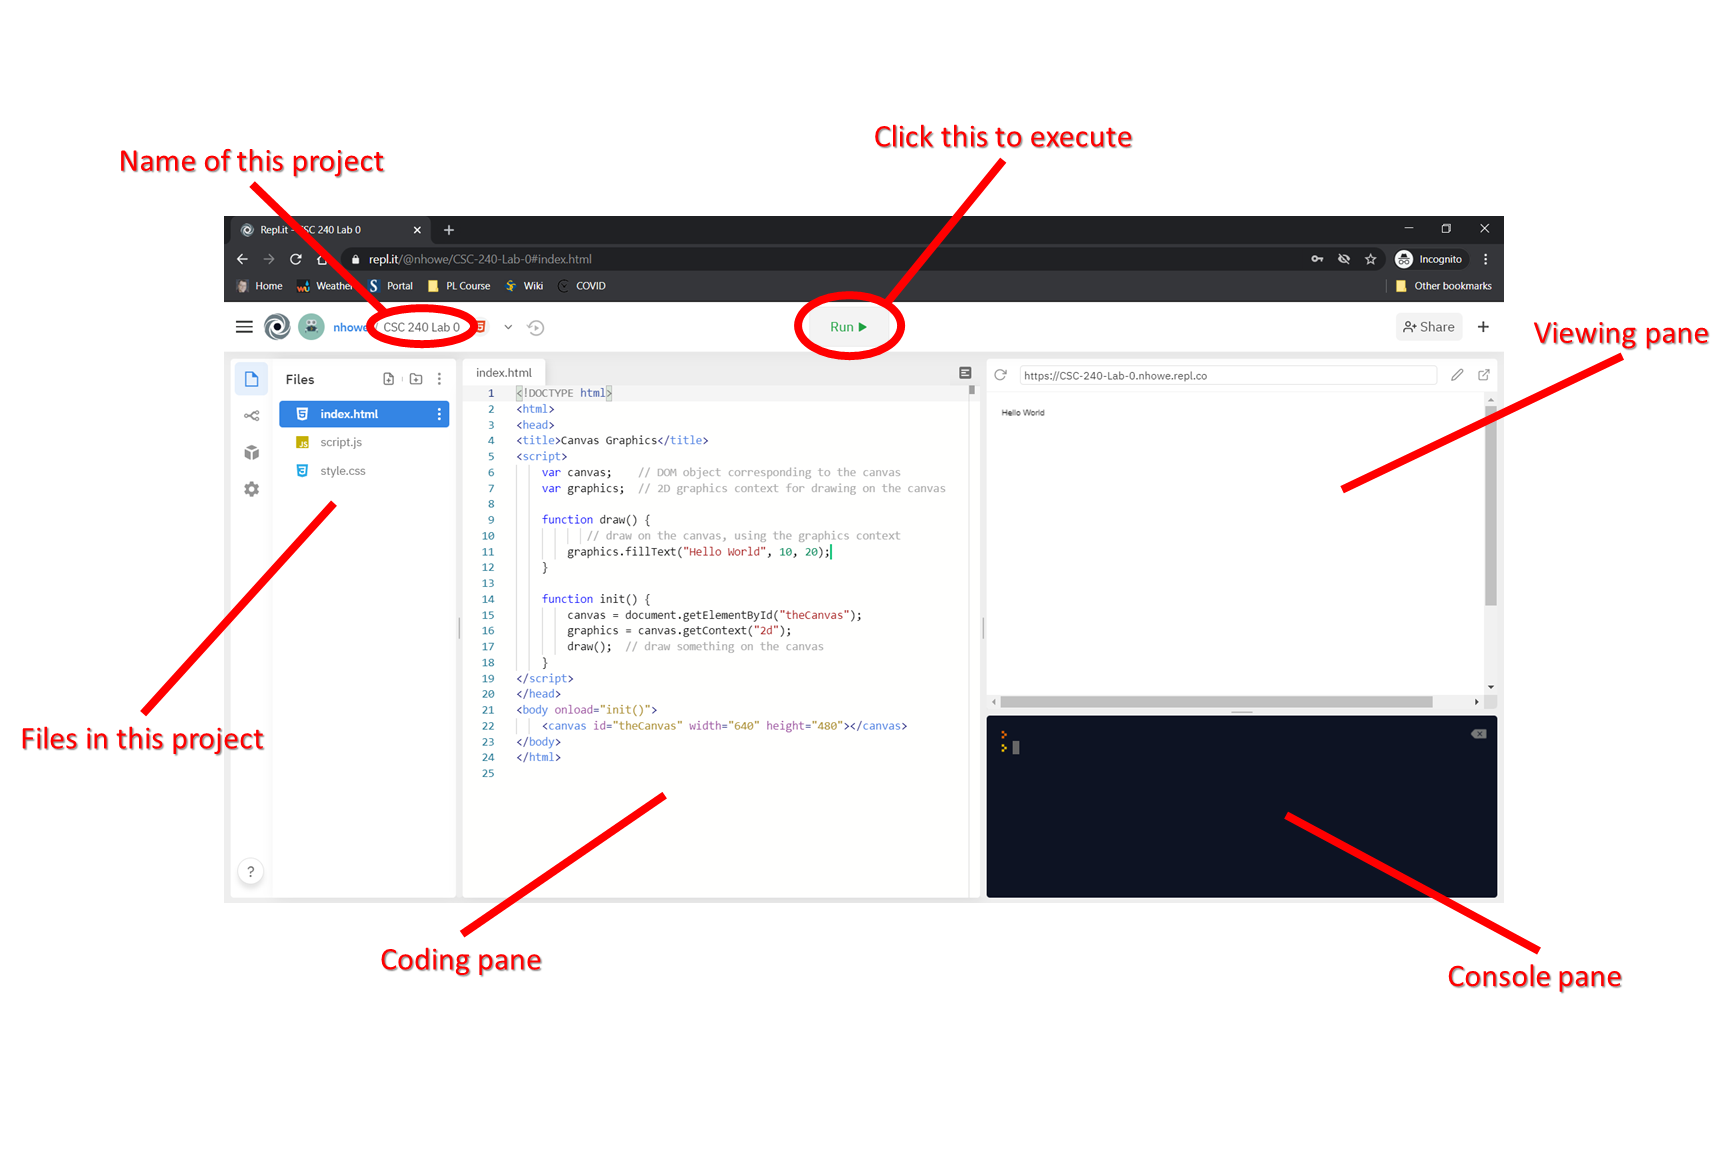Open the Packages cube icon in sidebar
Viewport: 1728px width, 1152px height.
click(252, 453)
